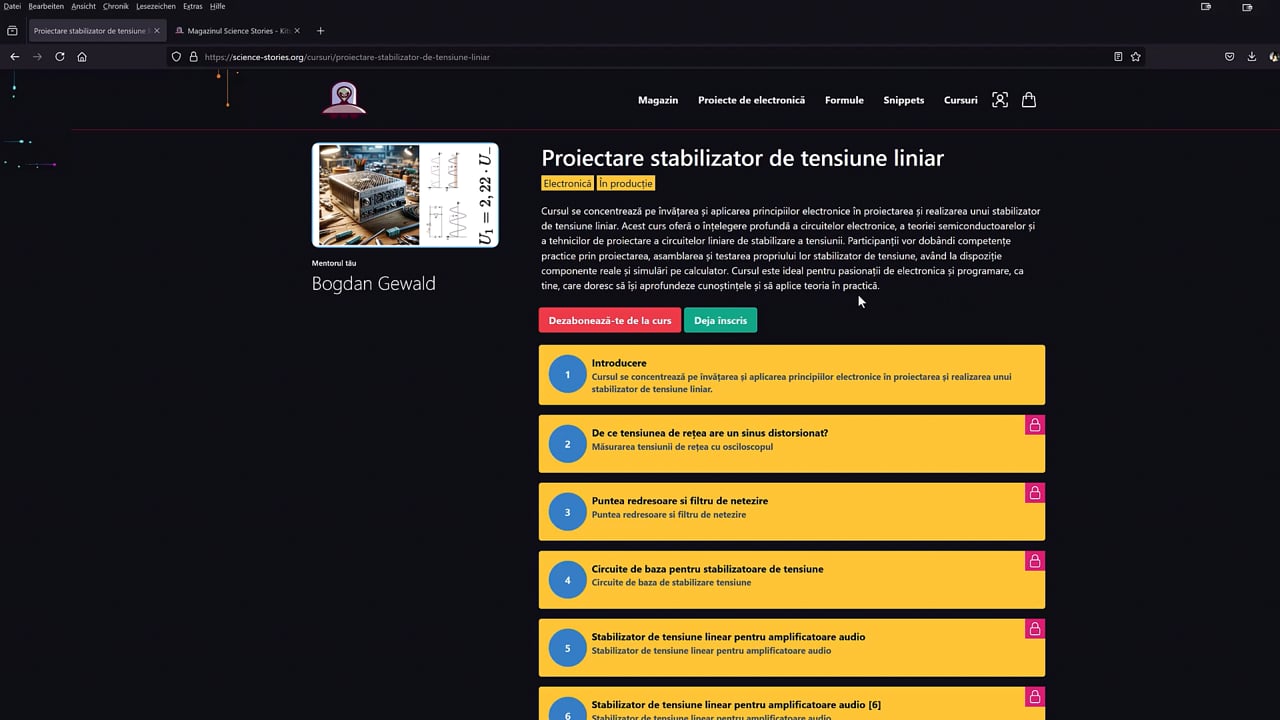This screenshot has height=720, width=1280.
Task: Click the tracking protection shield icon
Action: click(x=177, y=57)
